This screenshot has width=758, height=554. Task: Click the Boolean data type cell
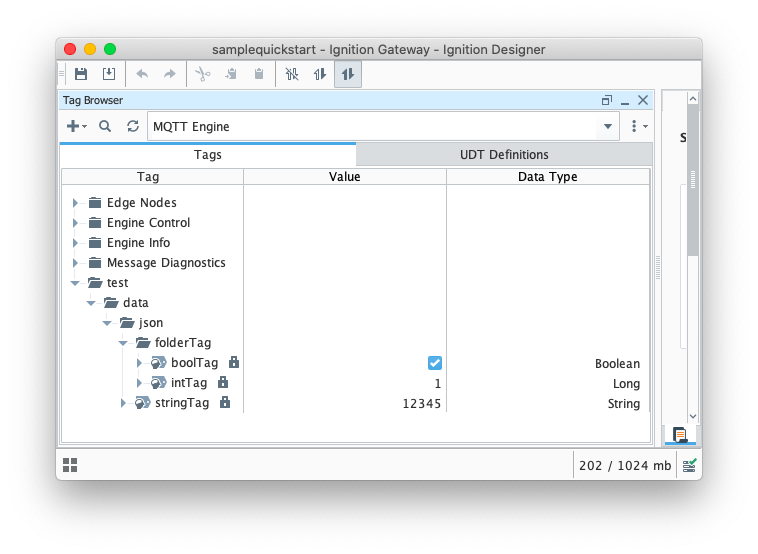617,364
